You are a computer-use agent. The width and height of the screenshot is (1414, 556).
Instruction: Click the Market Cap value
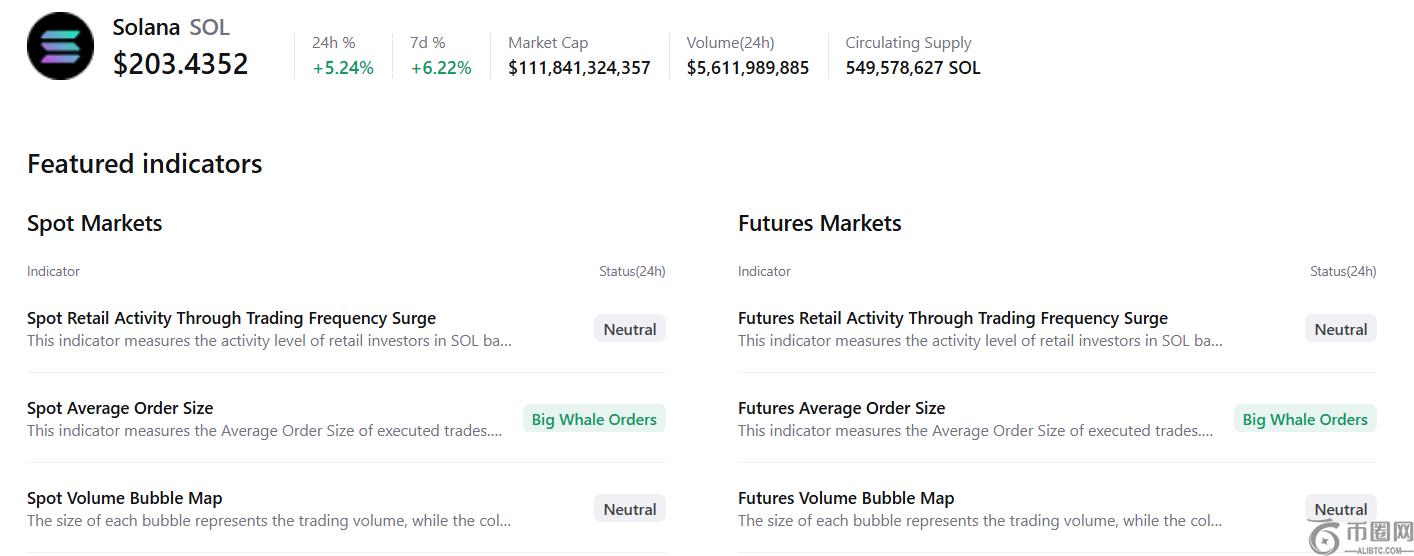pyautogui.click(x=579, y=68)
